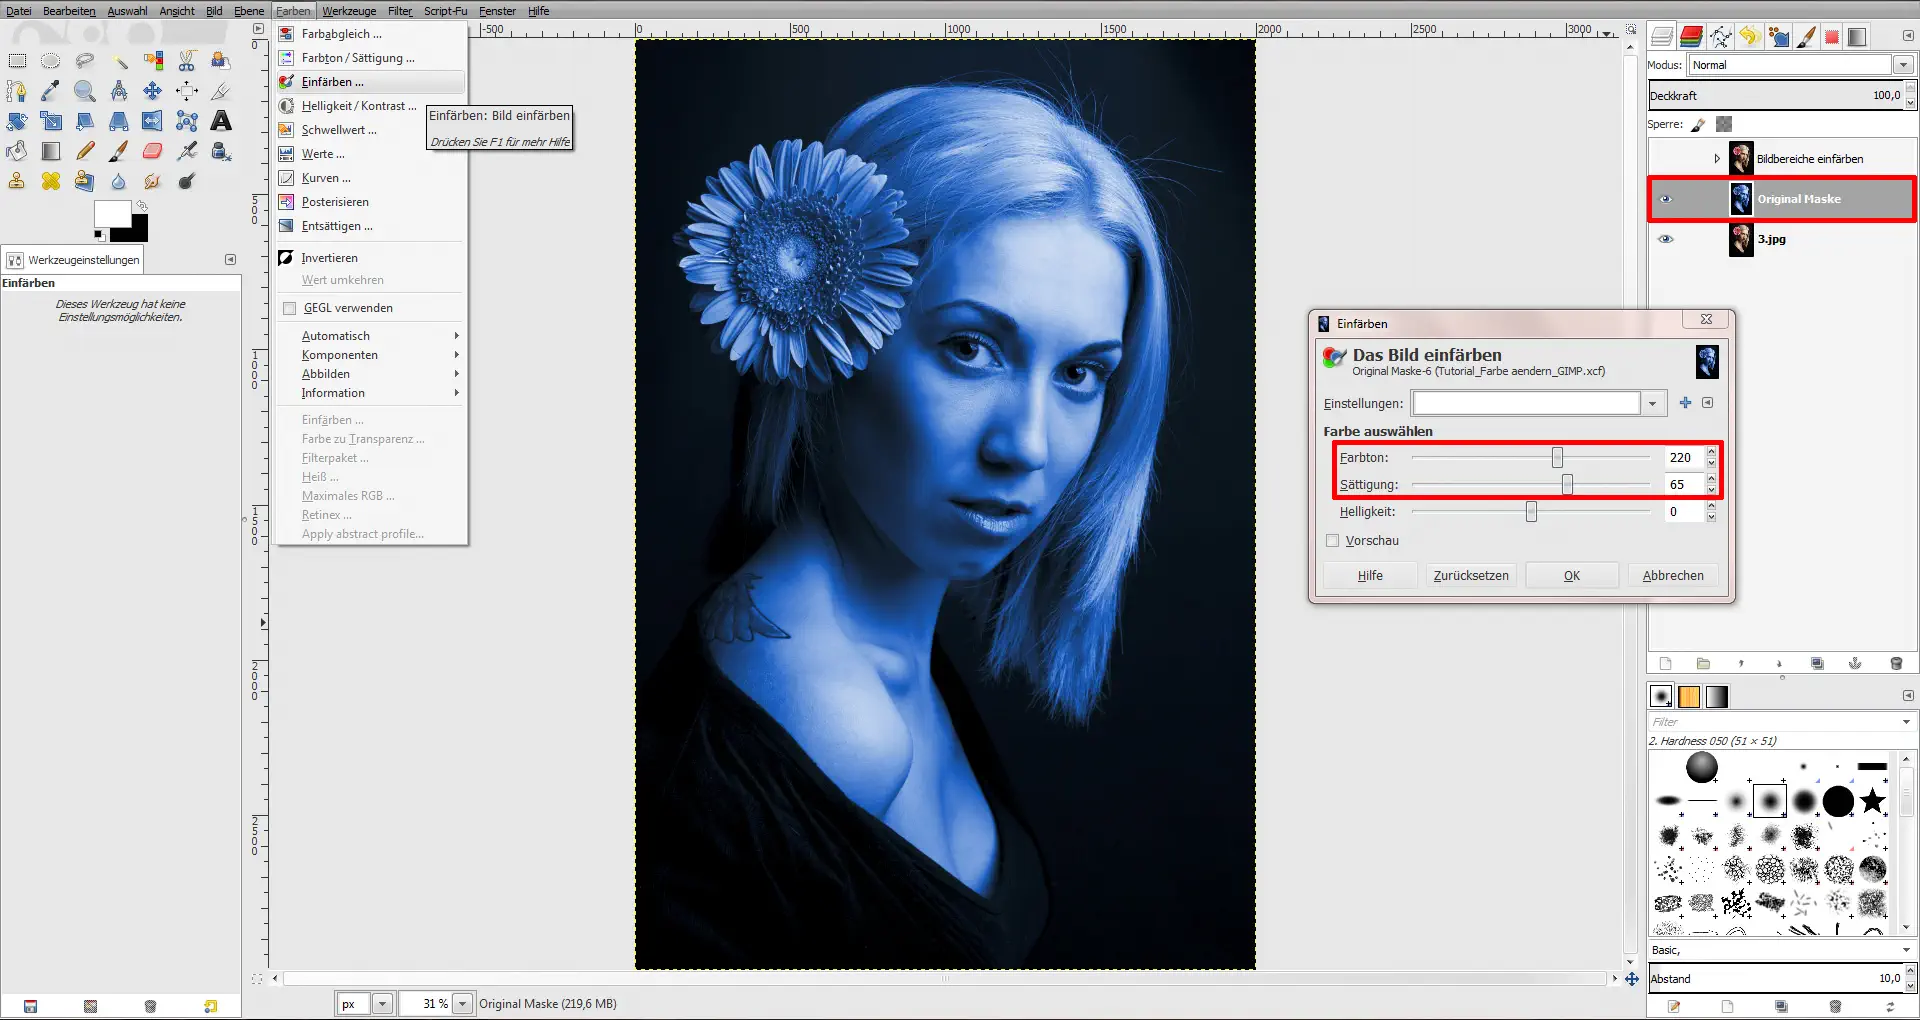Viewport: 1920px width, 1020px height.
Task: Select the Fuzzy Select magic wand tool
Action: coord(119,60)
